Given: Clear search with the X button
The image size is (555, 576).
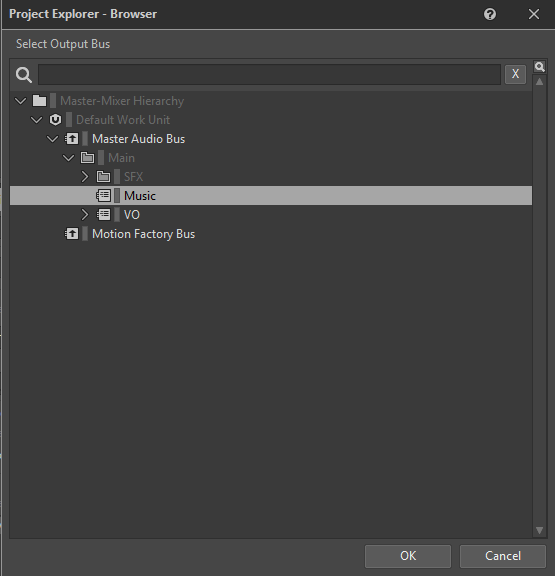Looking at the screenshot, I should 515,74.
